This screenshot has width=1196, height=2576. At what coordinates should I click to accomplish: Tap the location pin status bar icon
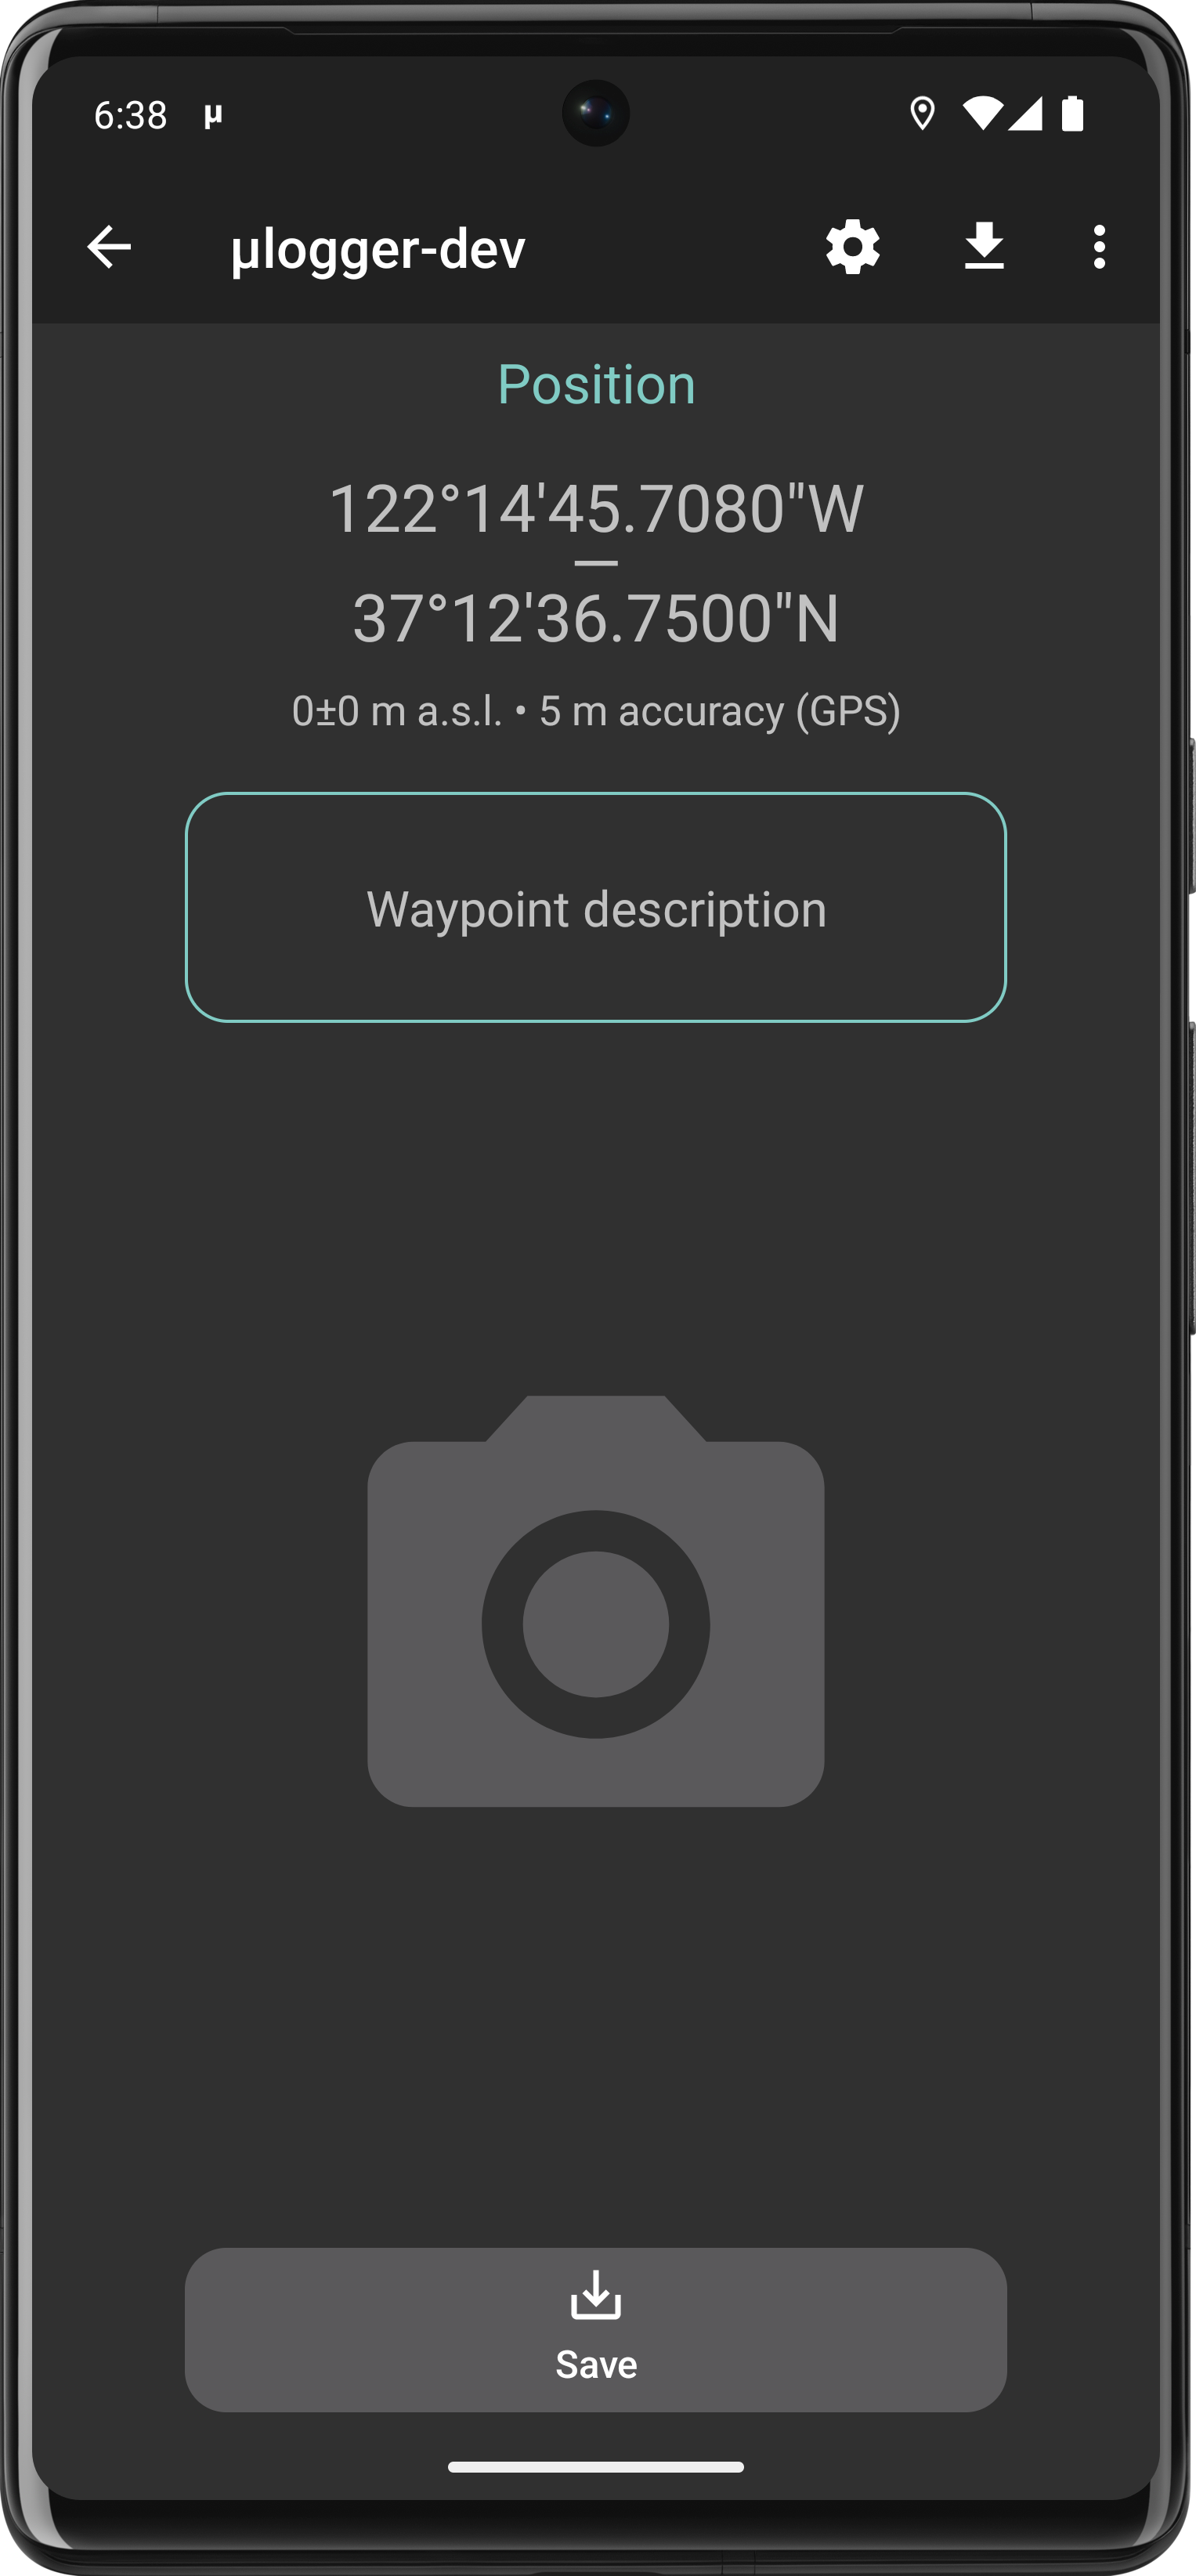click(x=922, y=114)
